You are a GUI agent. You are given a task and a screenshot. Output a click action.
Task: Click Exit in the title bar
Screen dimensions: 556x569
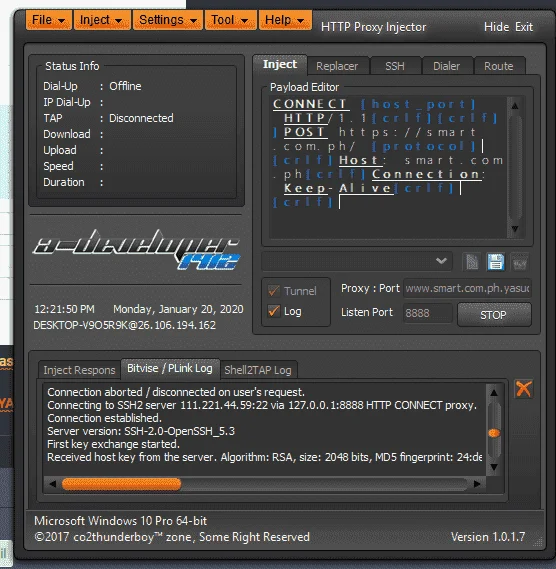click(x=524, y=27)
